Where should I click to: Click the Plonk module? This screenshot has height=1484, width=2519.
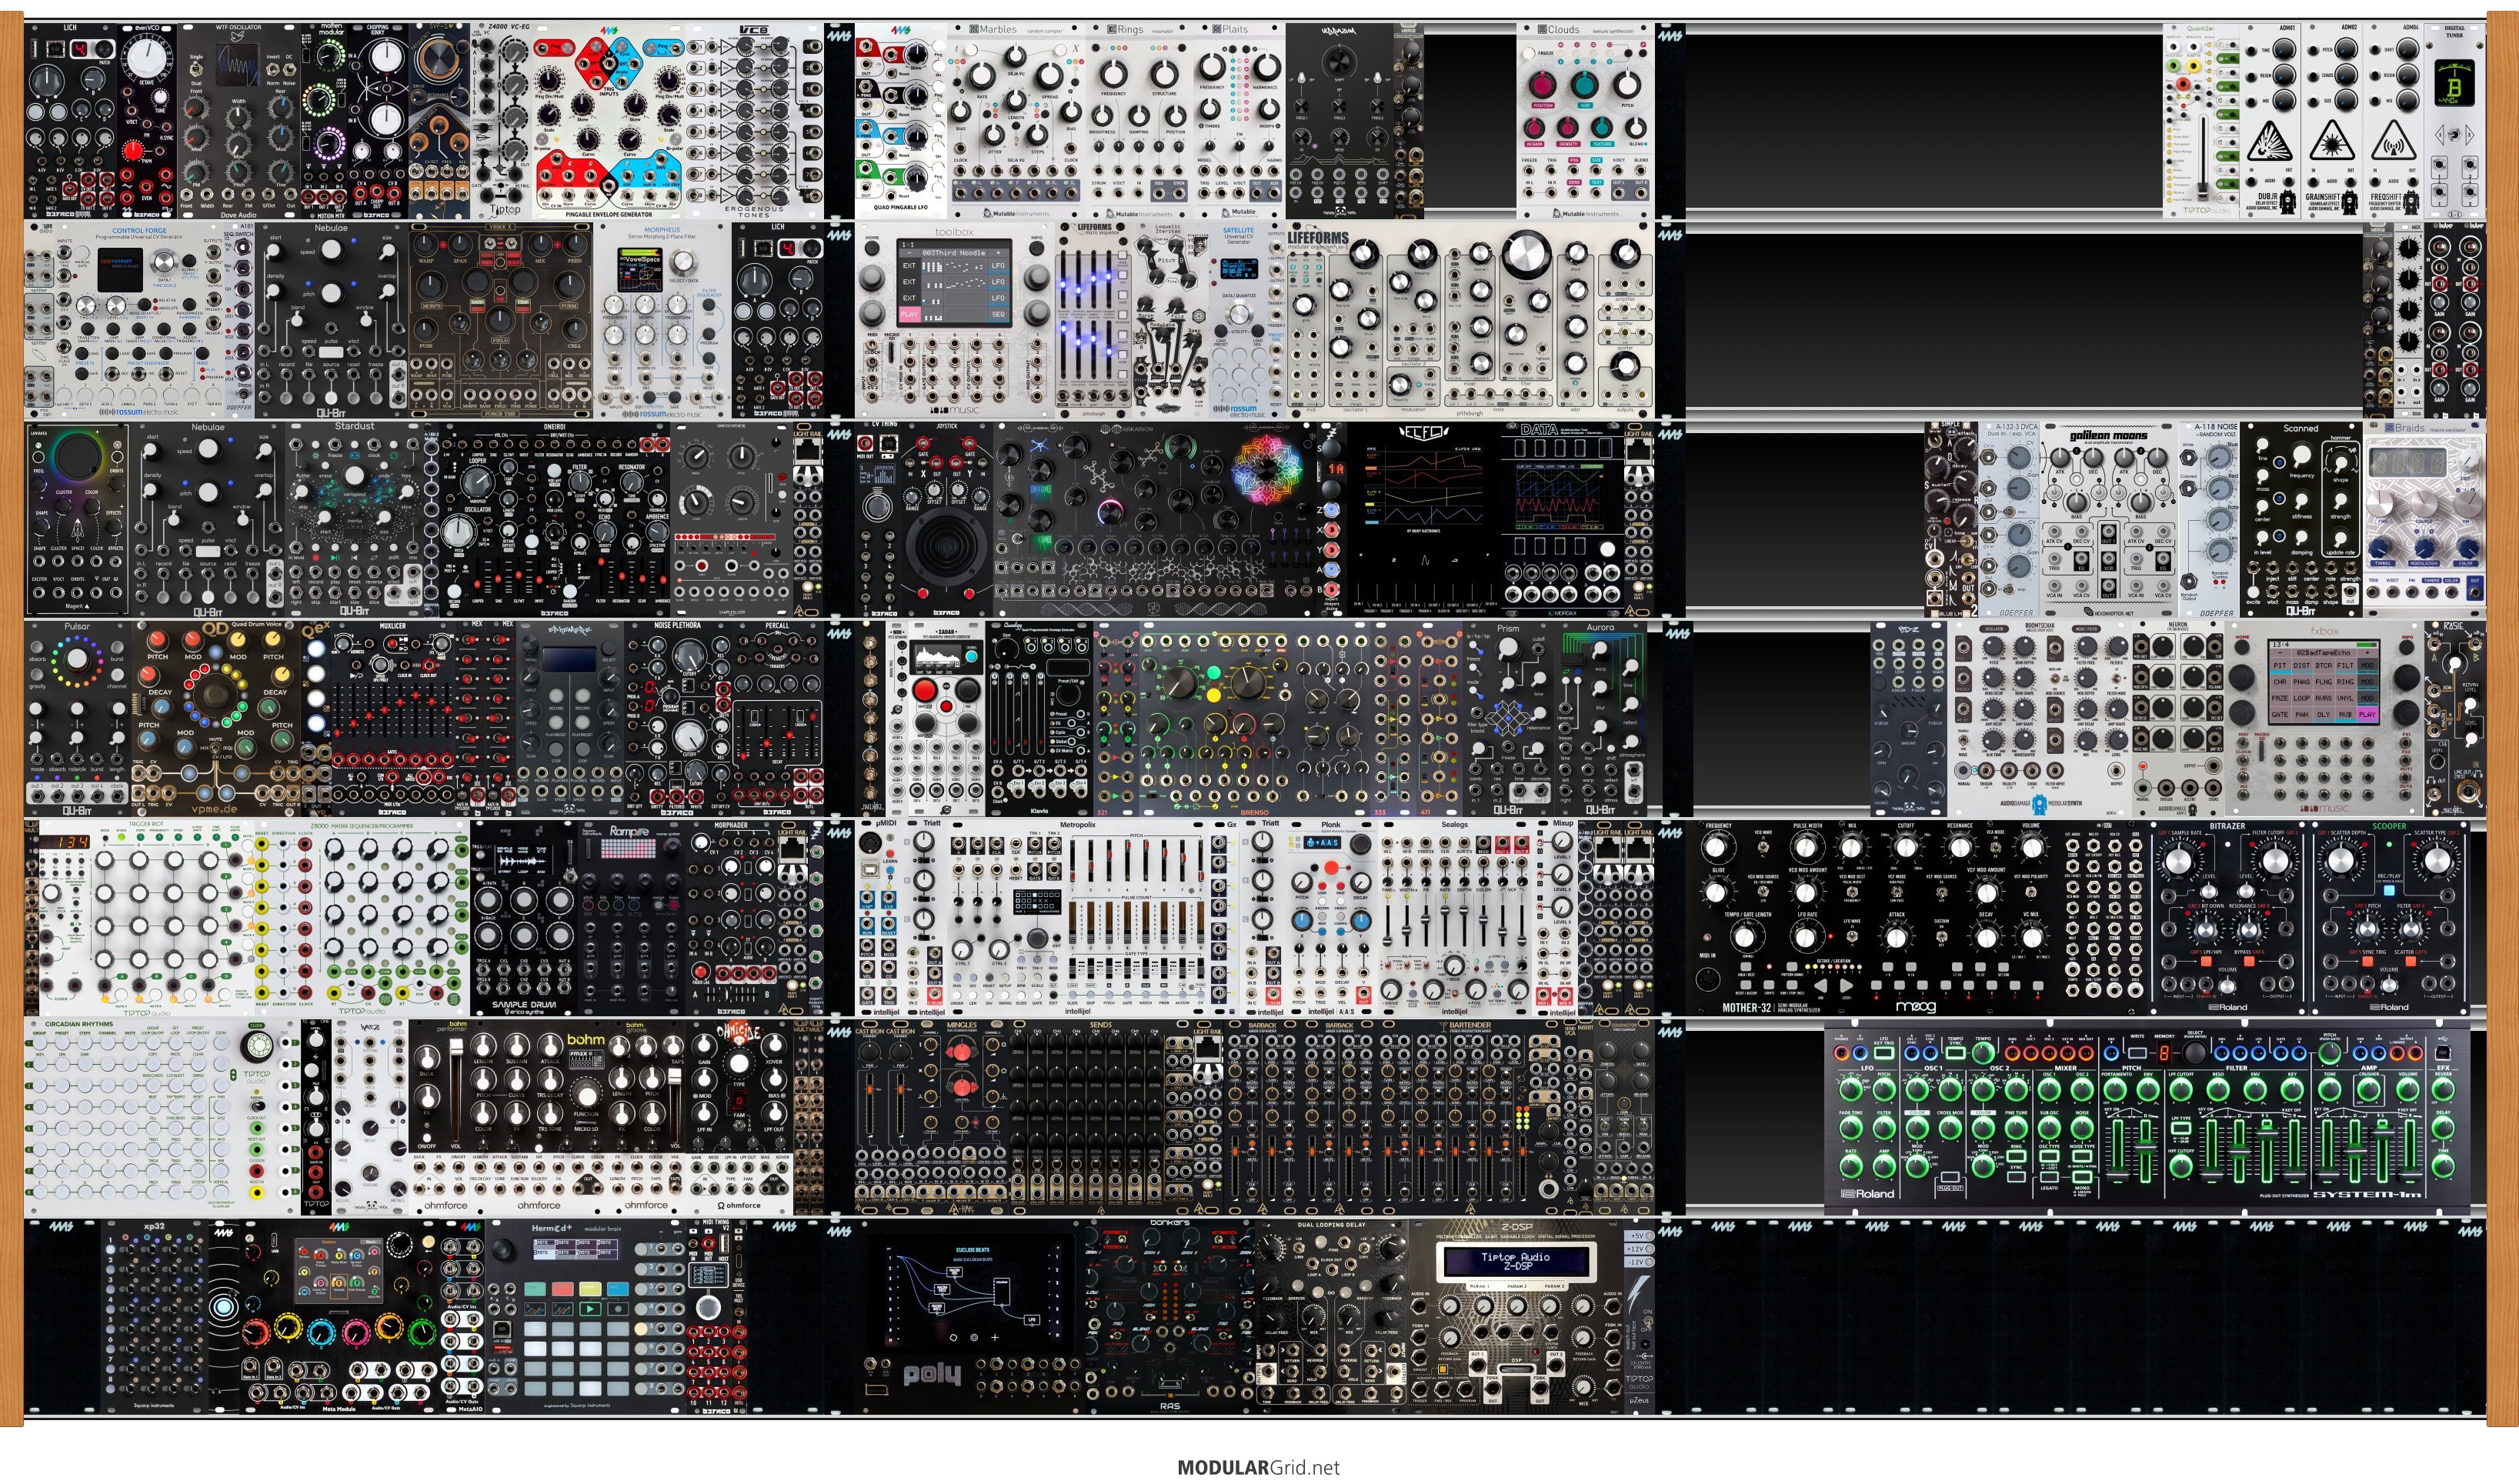[x=1330, y=918]
